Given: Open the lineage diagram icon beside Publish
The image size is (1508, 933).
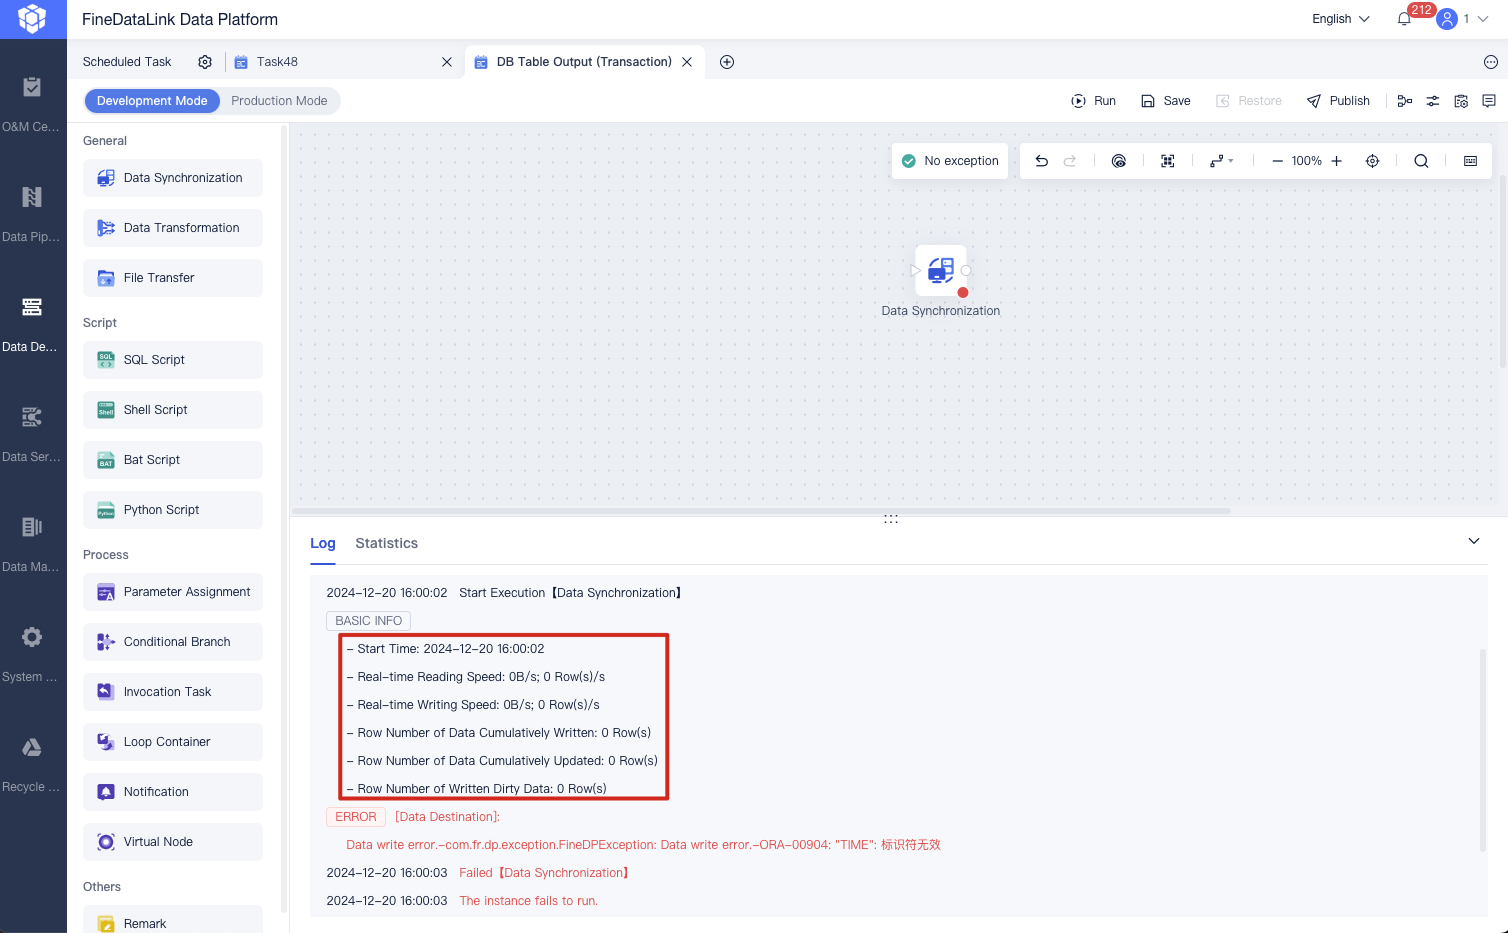Looking at the screenshot, I should tap(1405, 101).
